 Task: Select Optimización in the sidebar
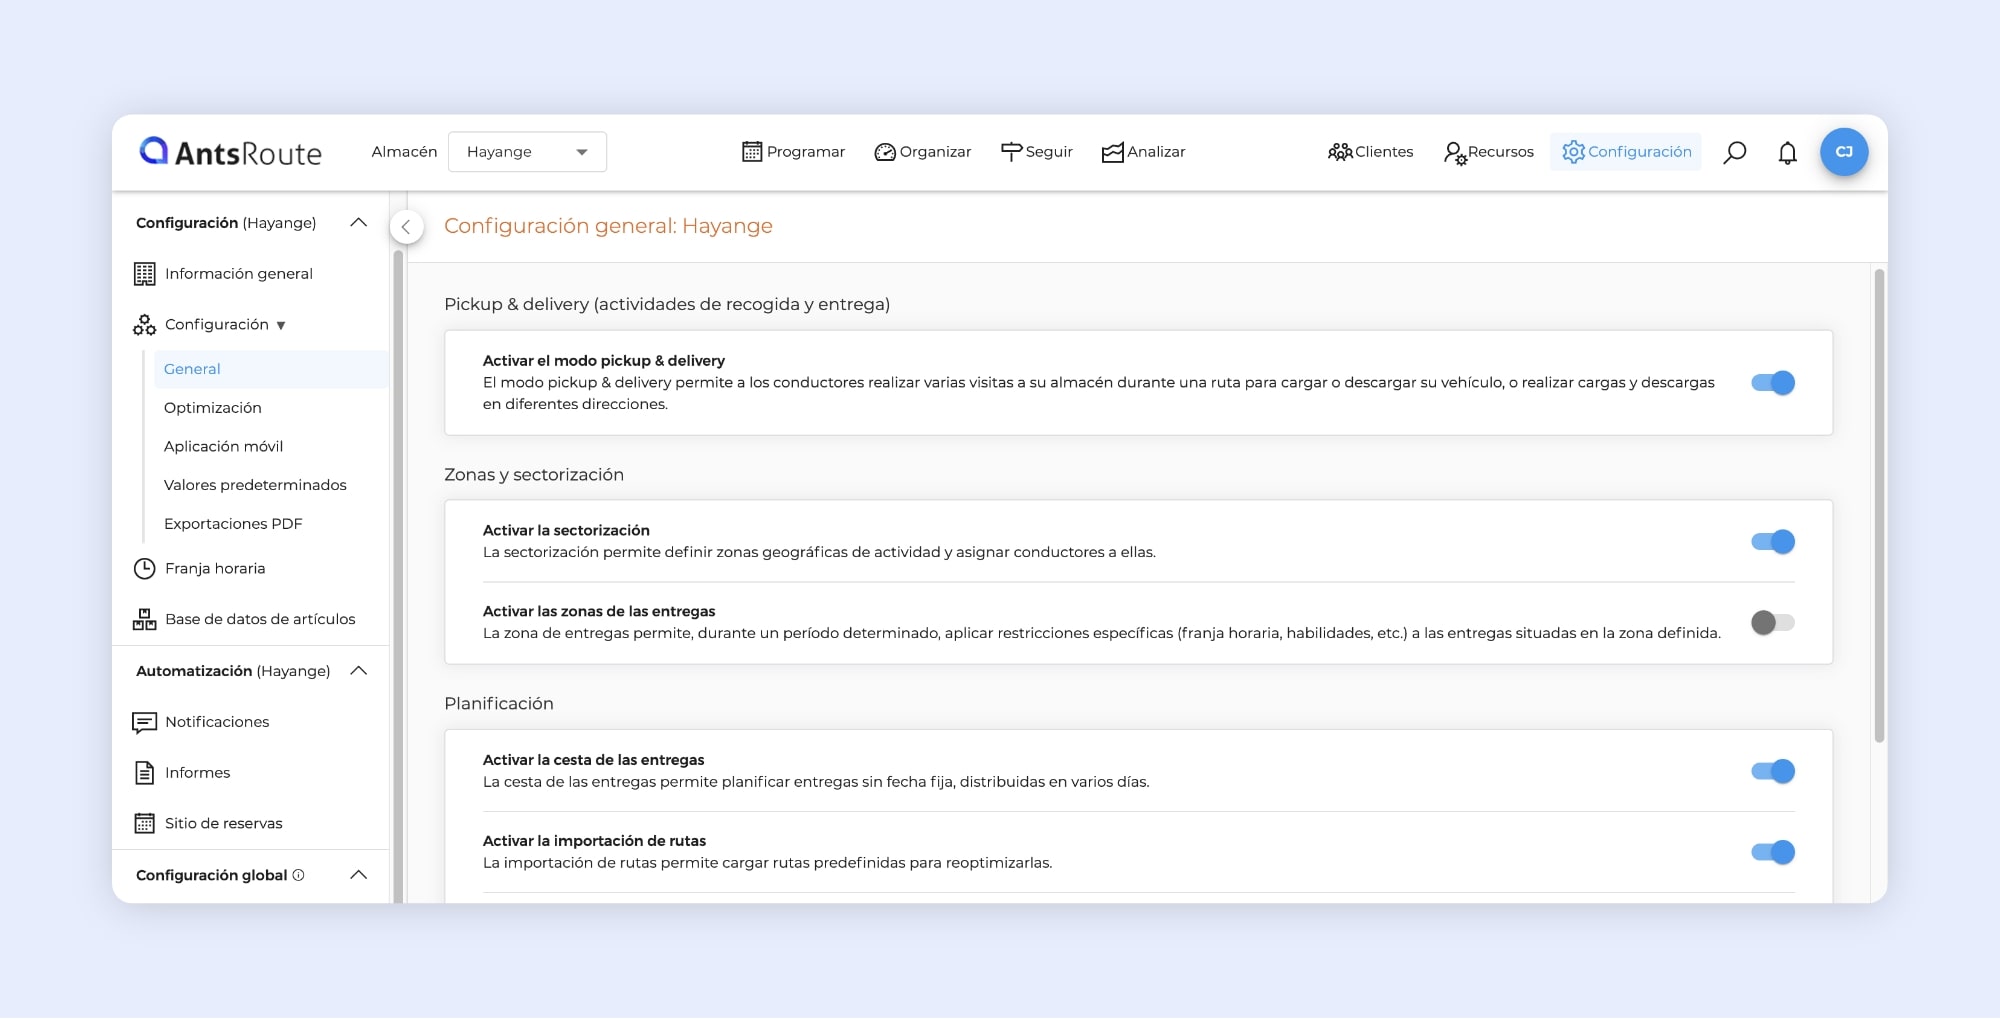212,408
